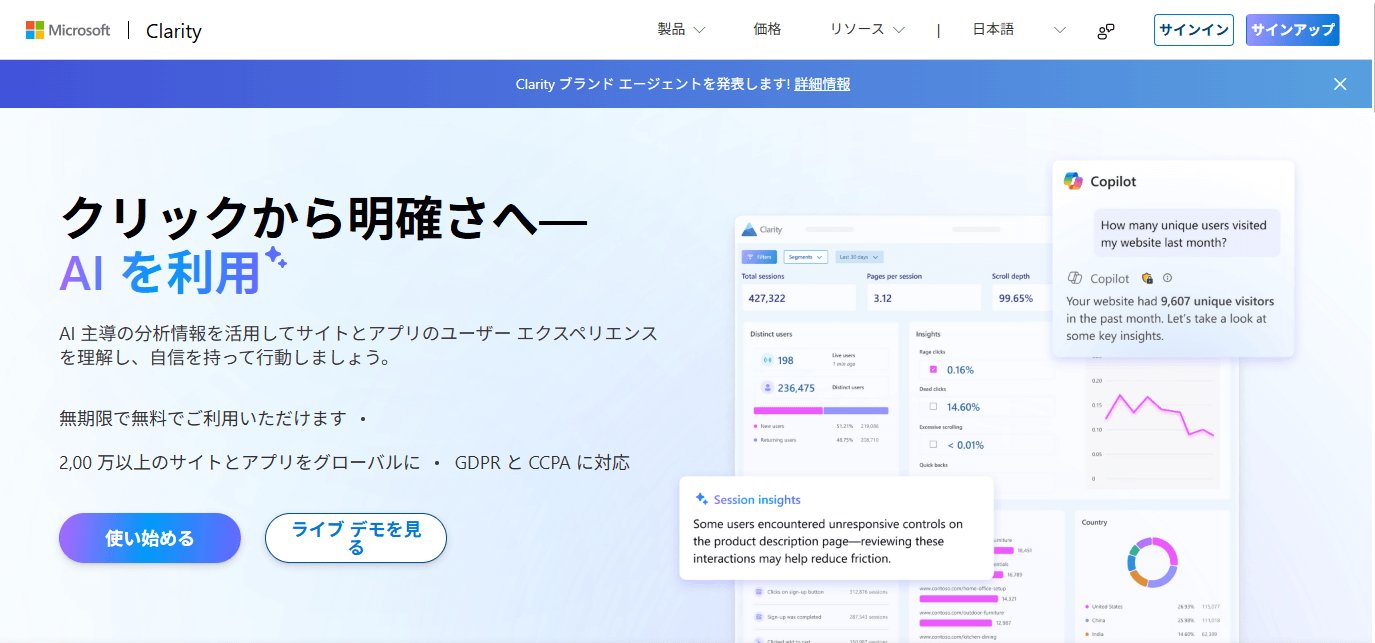Open the Filters panel in the dashboard preview
1375x643 pixels.
pos(759,257)
